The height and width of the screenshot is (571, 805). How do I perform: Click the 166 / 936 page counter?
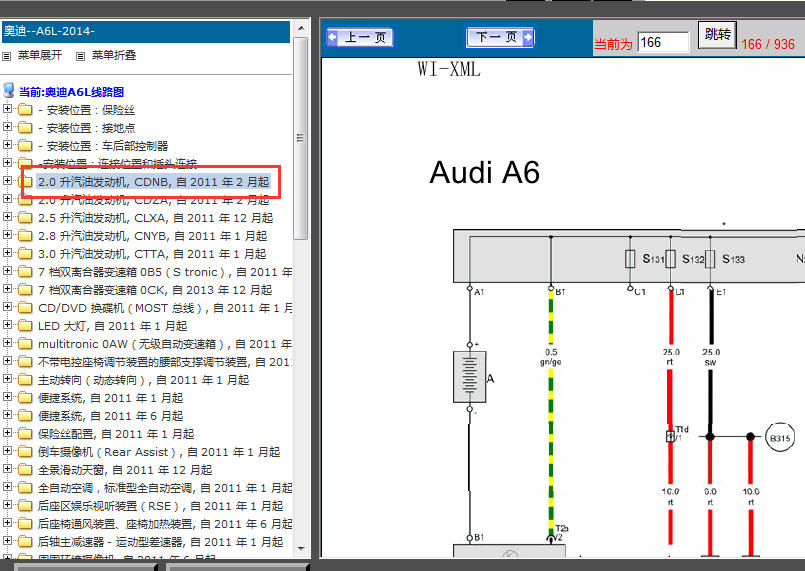[768, 44]
